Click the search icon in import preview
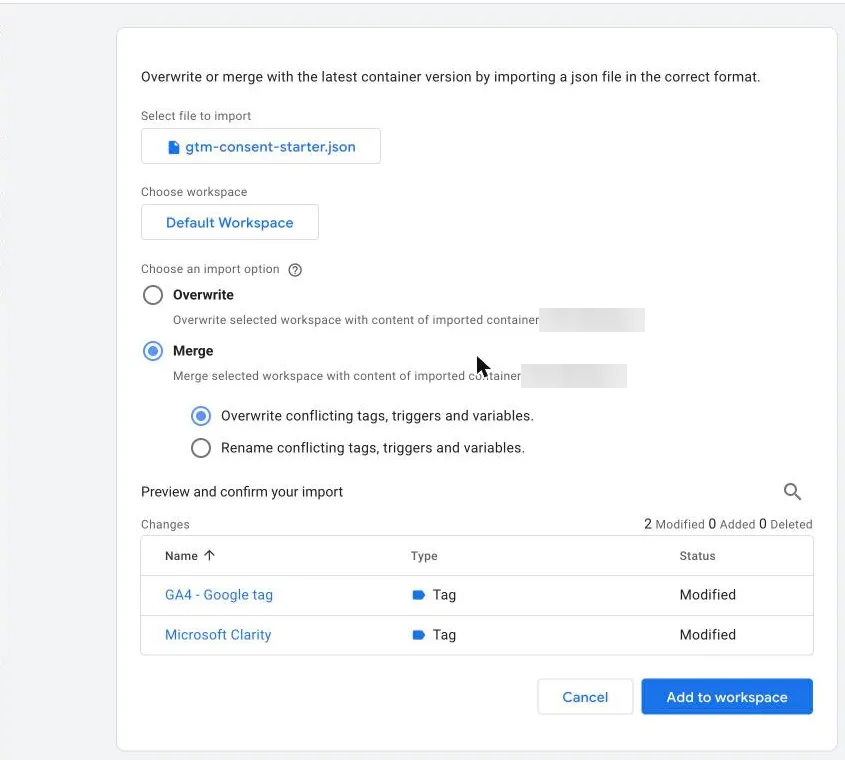This screenshot has width=845, height=760. coord(792,491)
